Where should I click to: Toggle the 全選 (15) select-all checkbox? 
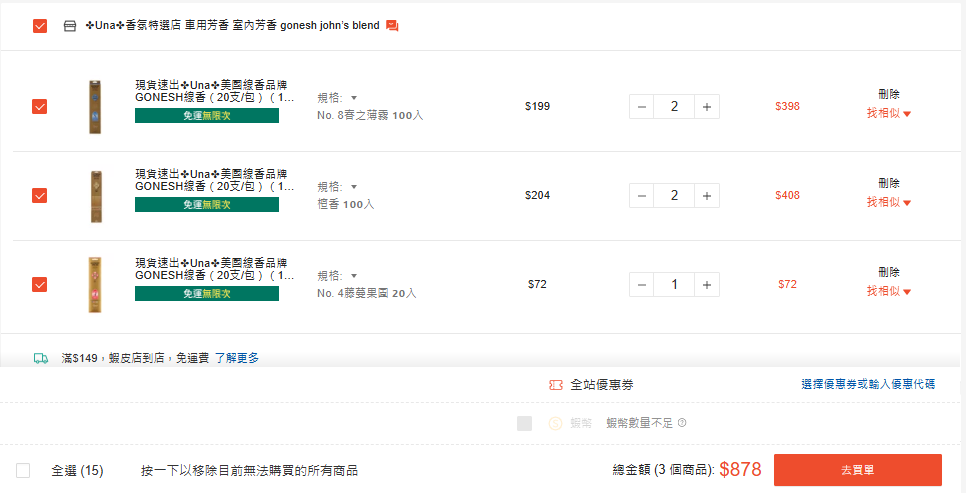point(24,470)
